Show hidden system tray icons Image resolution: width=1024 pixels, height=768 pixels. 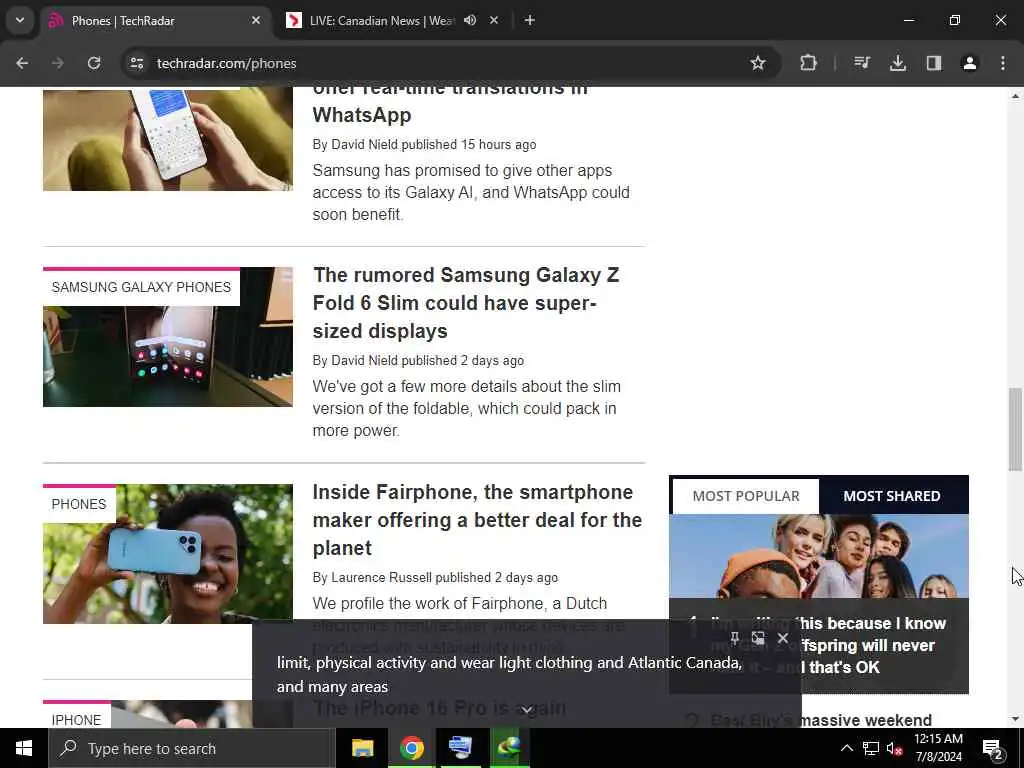846,748
